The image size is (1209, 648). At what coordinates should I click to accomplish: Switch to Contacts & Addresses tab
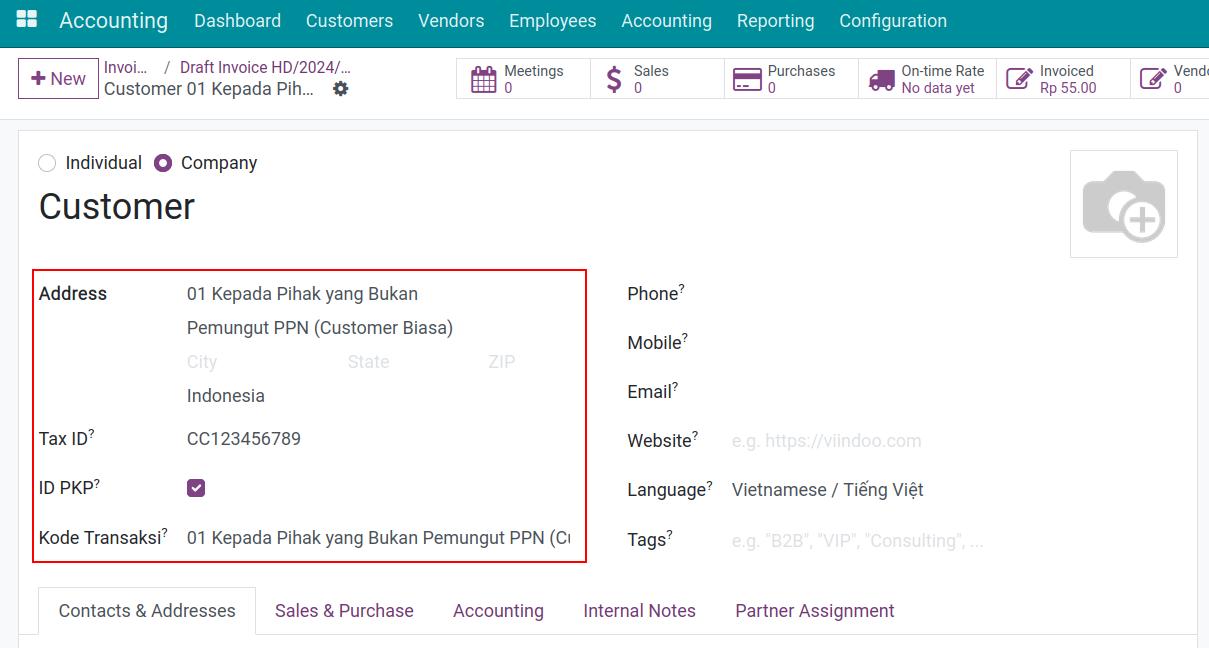click(x=147, y=611)
